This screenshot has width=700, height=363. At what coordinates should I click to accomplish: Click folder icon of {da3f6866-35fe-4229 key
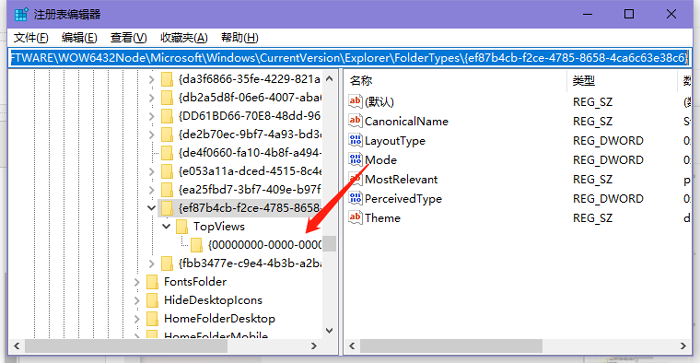point(167,79)
